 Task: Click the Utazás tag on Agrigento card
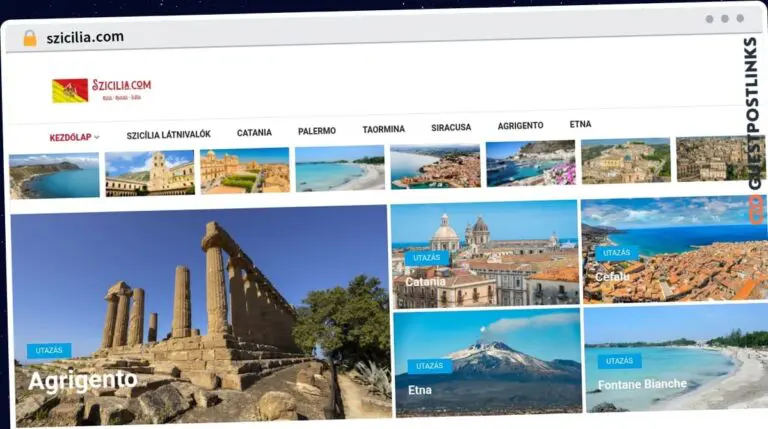tap(49, 351)
